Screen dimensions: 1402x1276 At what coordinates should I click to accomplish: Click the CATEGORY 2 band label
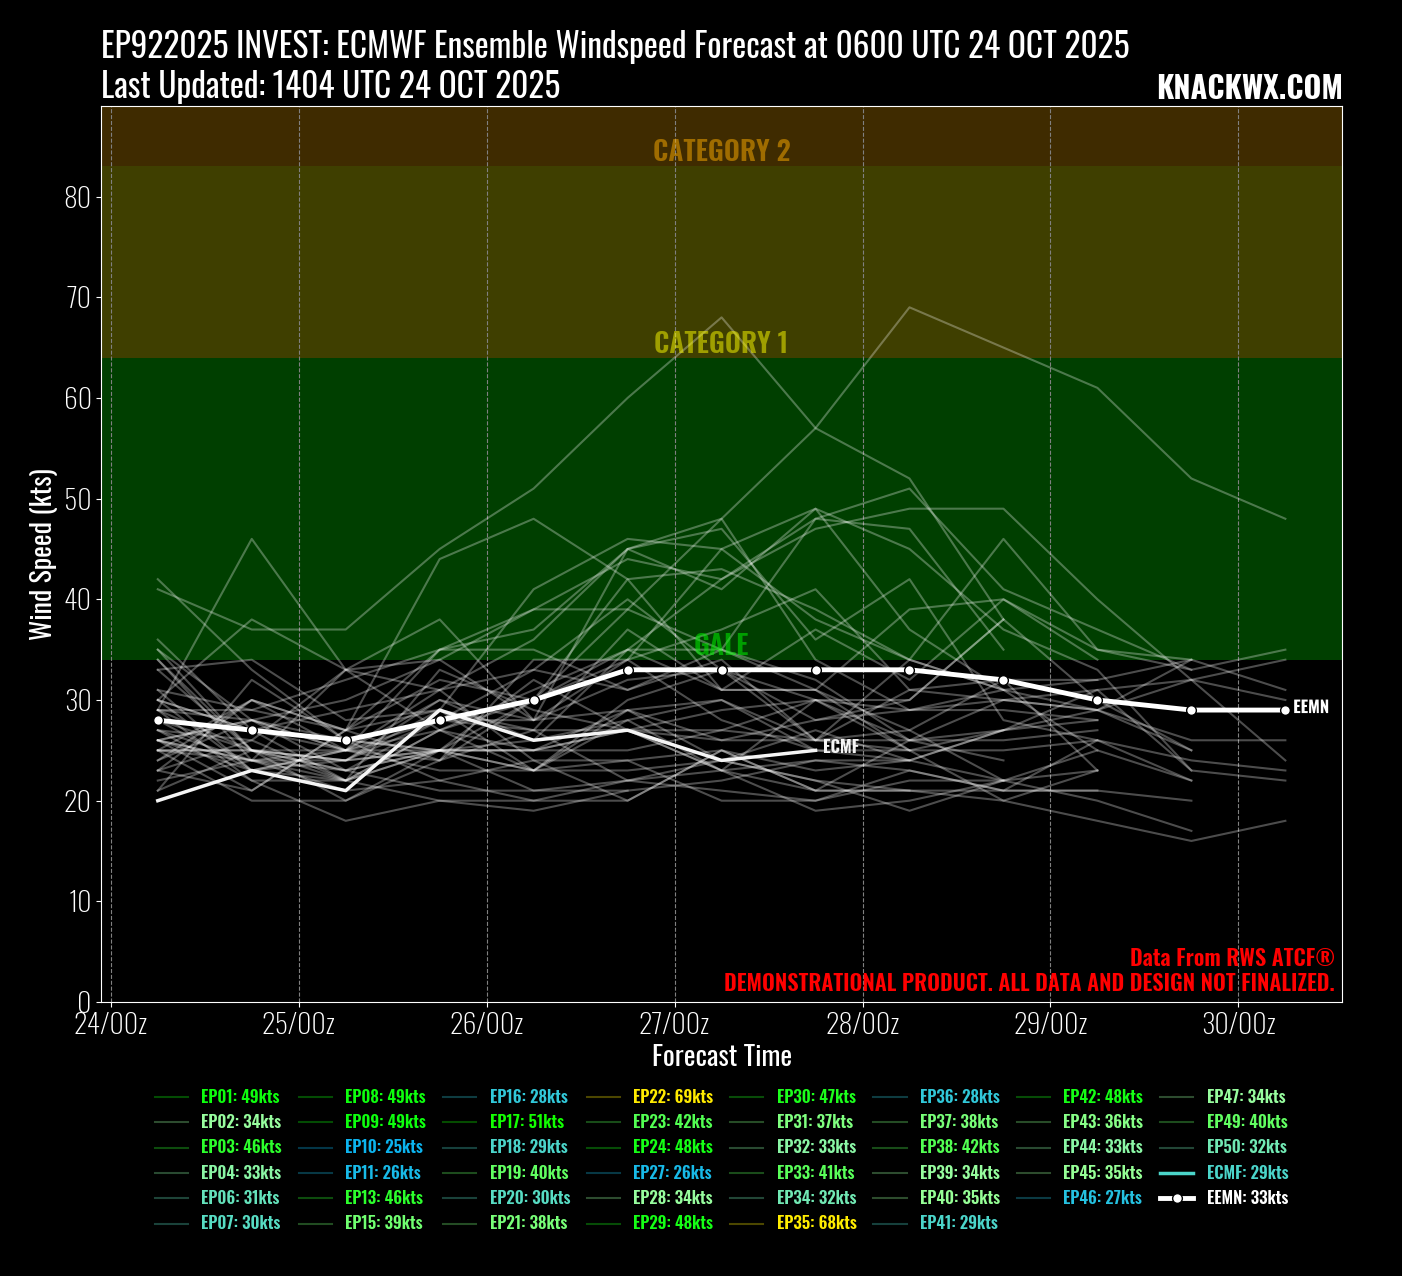click(x=721, y=150)
